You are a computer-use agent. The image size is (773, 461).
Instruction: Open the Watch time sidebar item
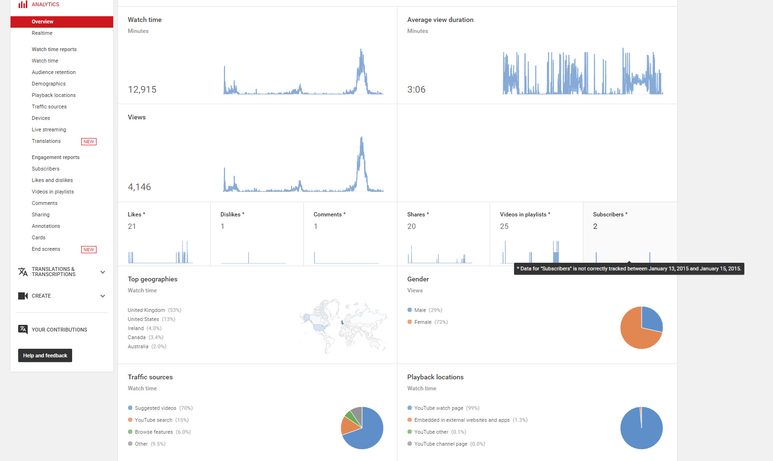45,61
